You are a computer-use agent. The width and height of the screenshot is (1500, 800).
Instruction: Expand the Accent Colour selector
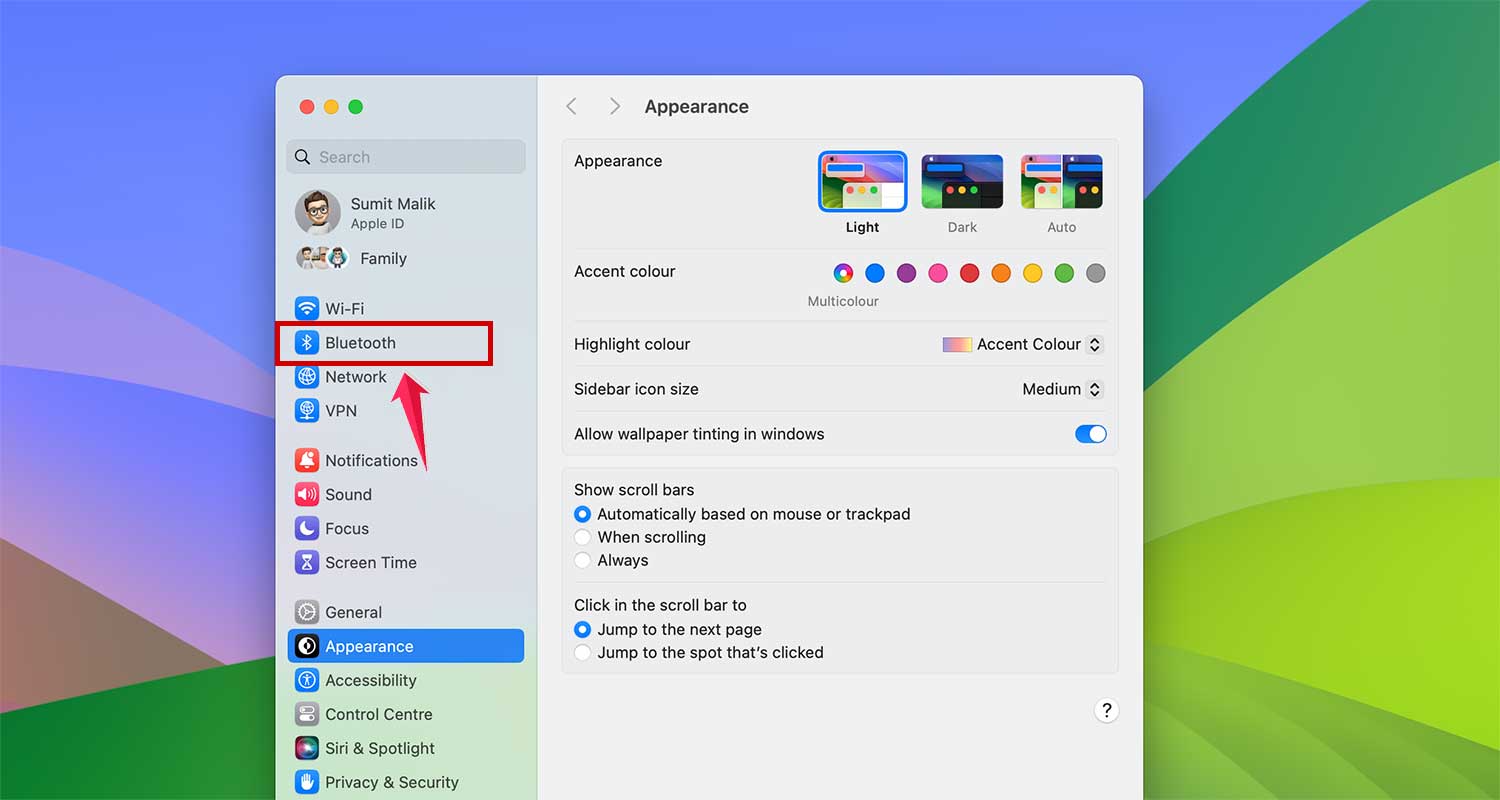(1095, 344)
